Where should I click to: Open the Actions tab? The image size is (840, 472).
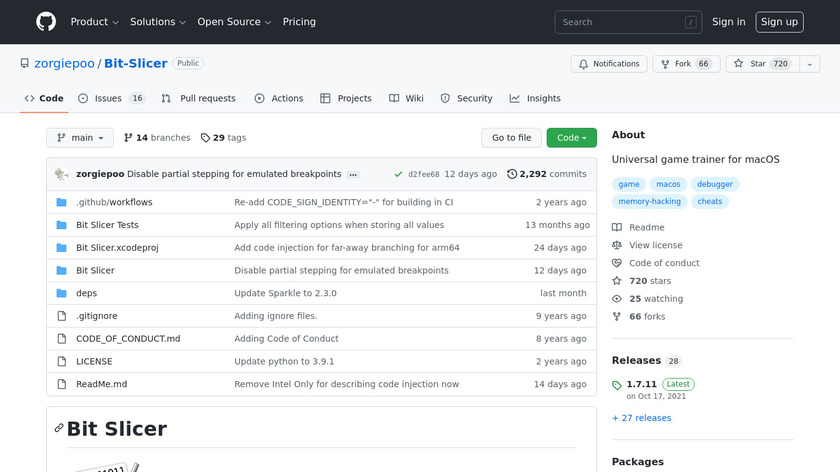pyautogui.click(x=279, y=99)
